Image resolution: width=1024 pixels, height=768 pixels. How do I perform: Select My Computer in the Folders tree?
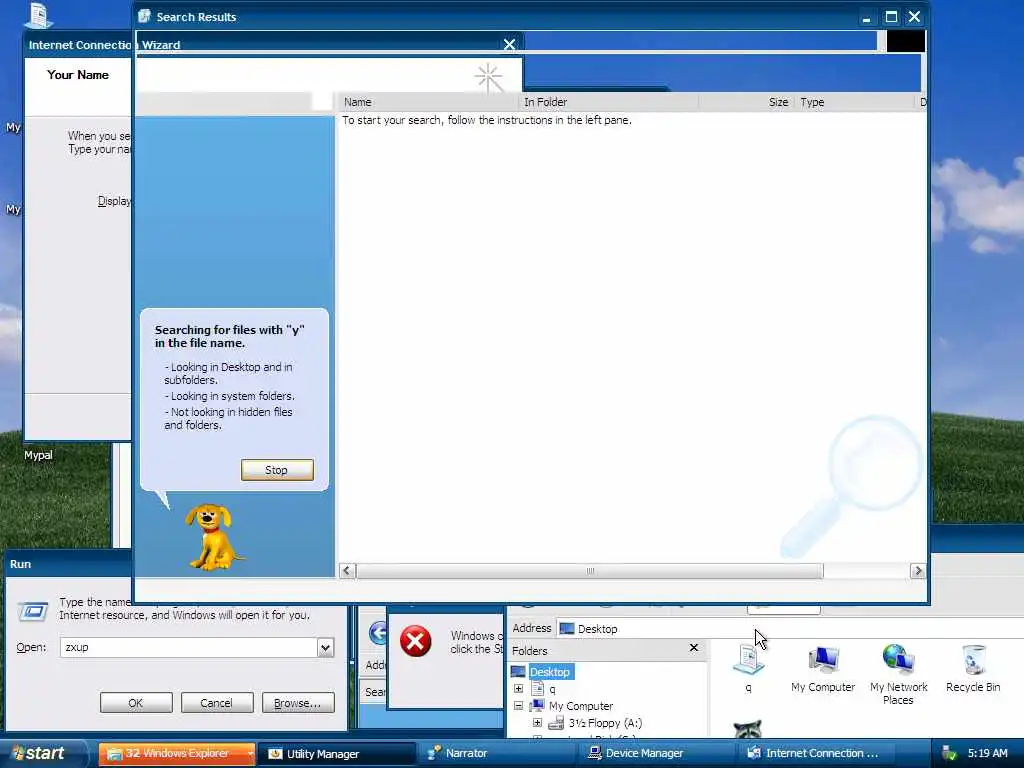[x=581, y=706]
